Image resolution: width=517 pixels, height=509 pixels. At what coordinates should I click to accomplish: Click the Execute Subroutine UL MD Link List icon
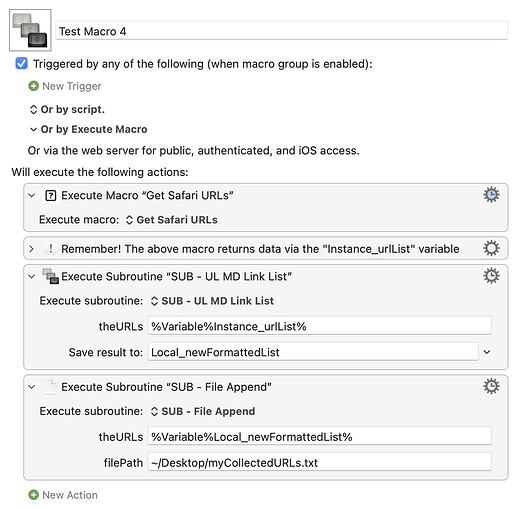tap(50, 276)
